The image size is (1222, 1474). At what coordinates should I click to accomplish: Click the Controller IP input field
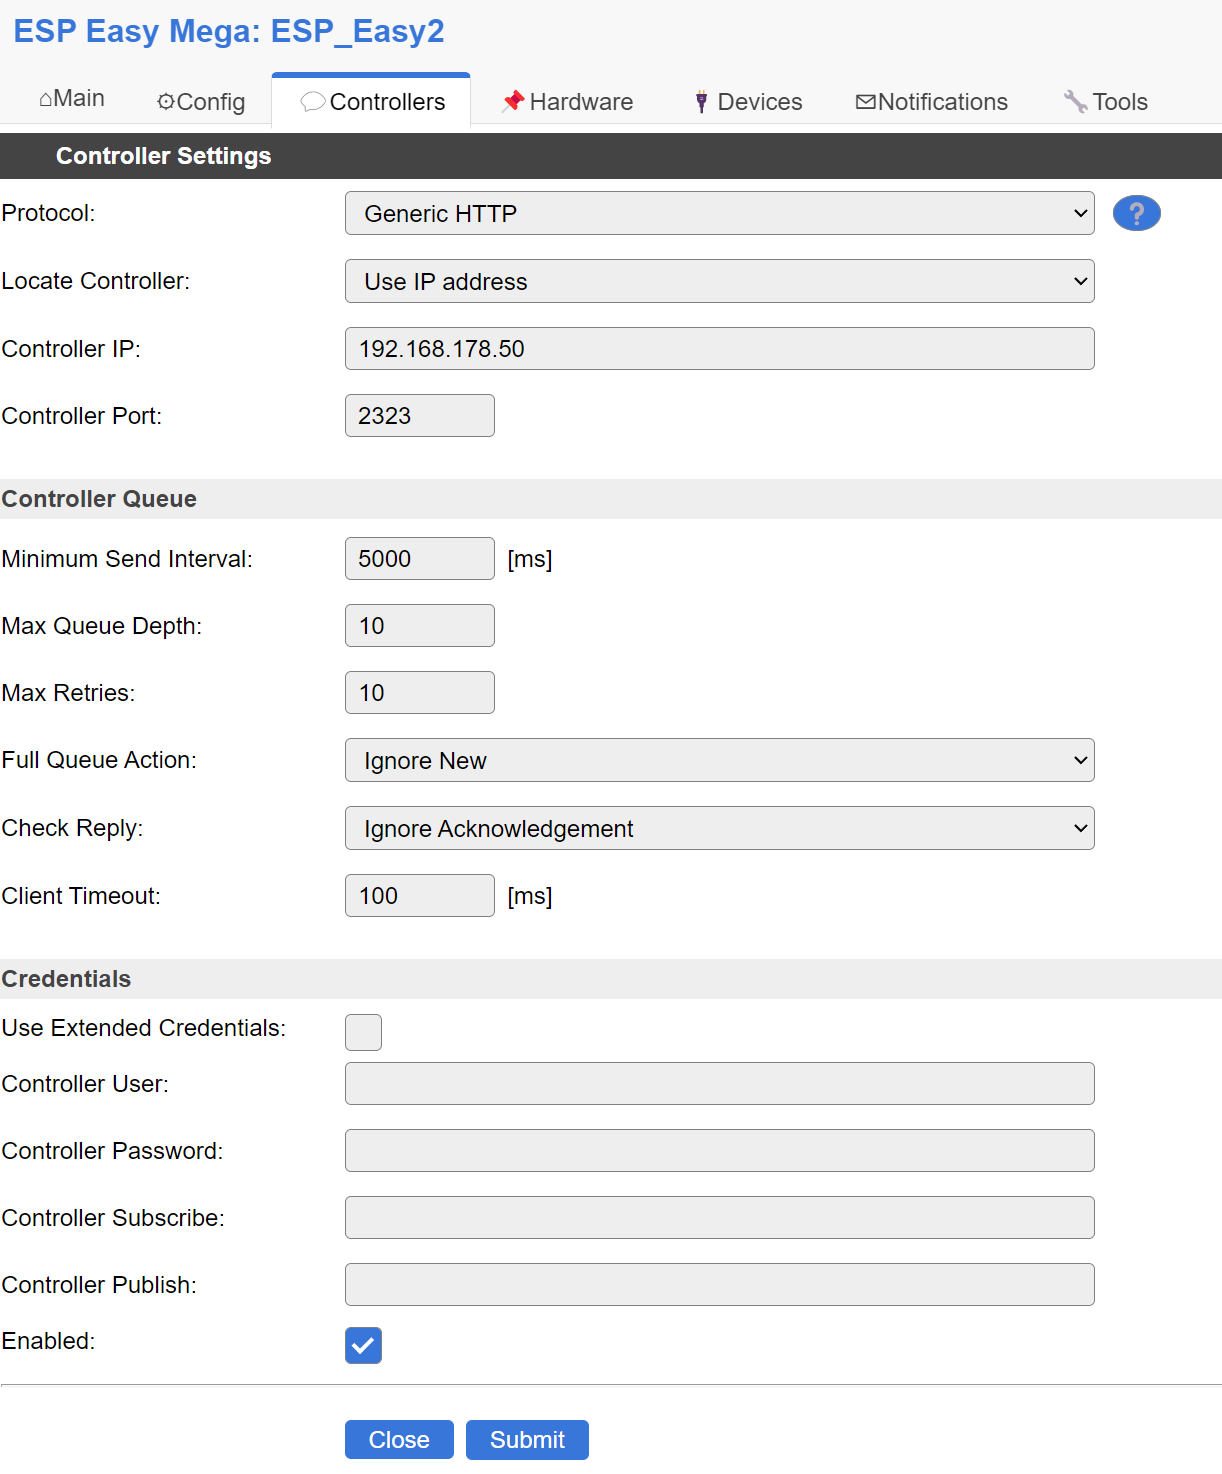(720, 348)
